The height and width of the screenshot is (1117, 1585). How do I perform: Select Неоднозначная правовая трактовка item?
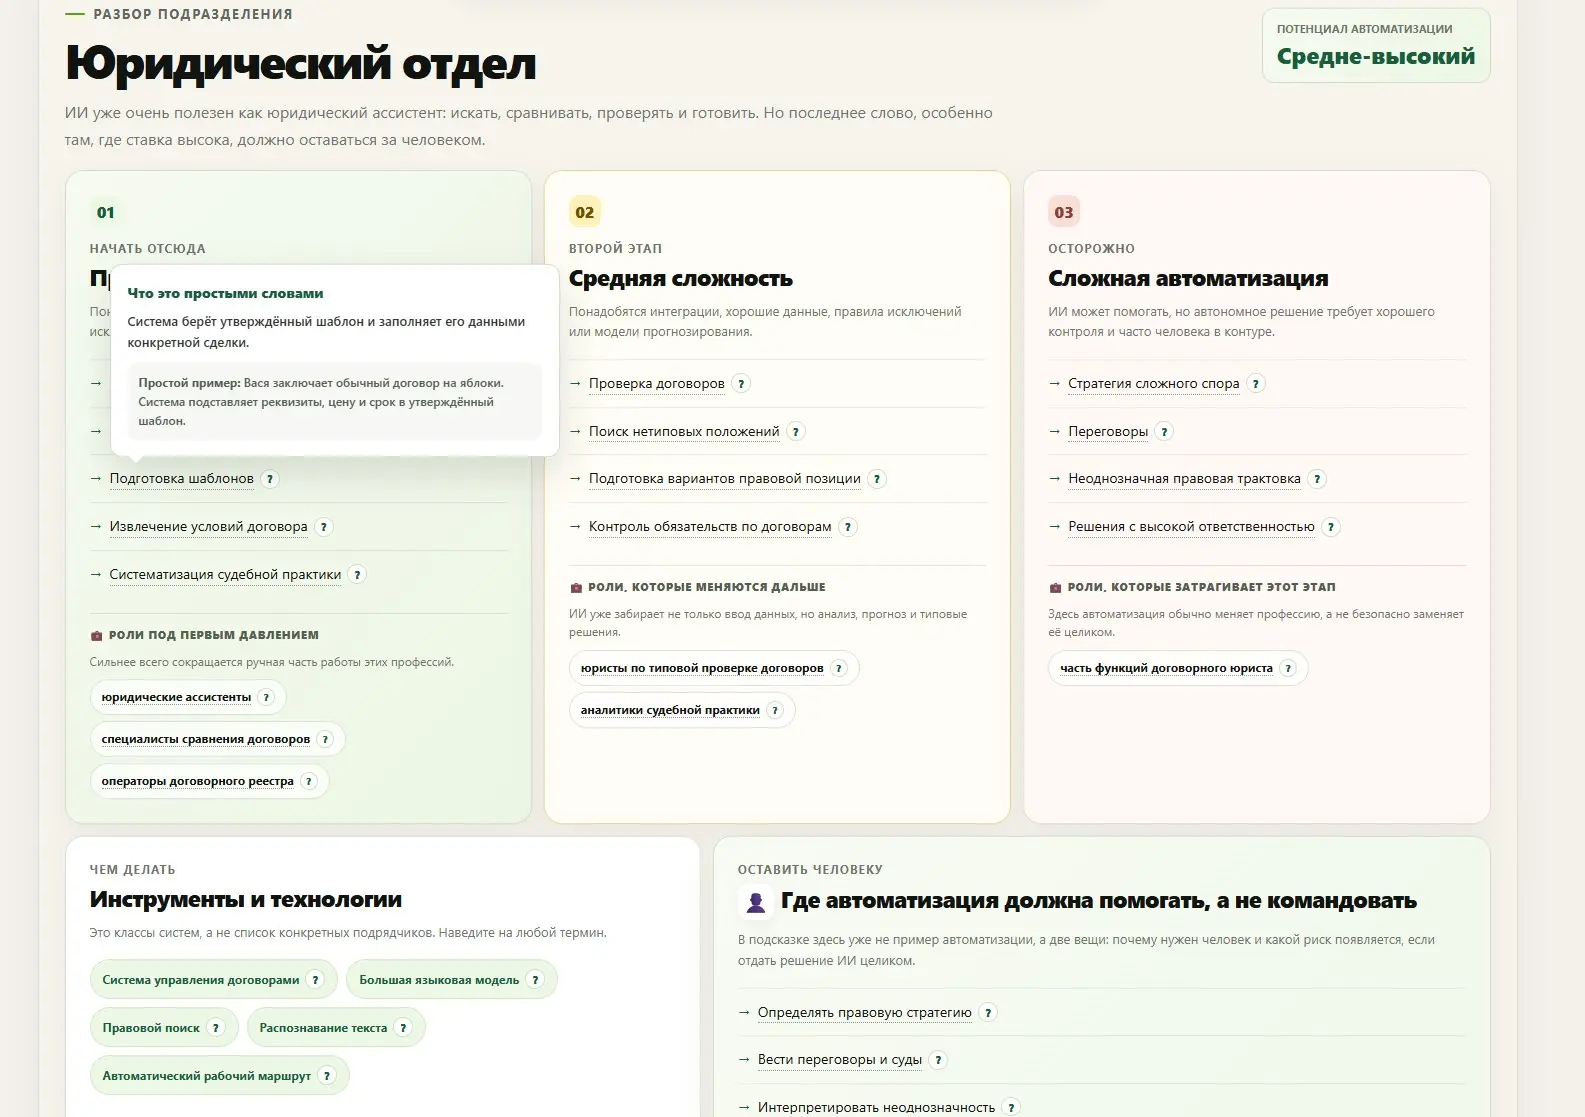[x=1184, y=479]
